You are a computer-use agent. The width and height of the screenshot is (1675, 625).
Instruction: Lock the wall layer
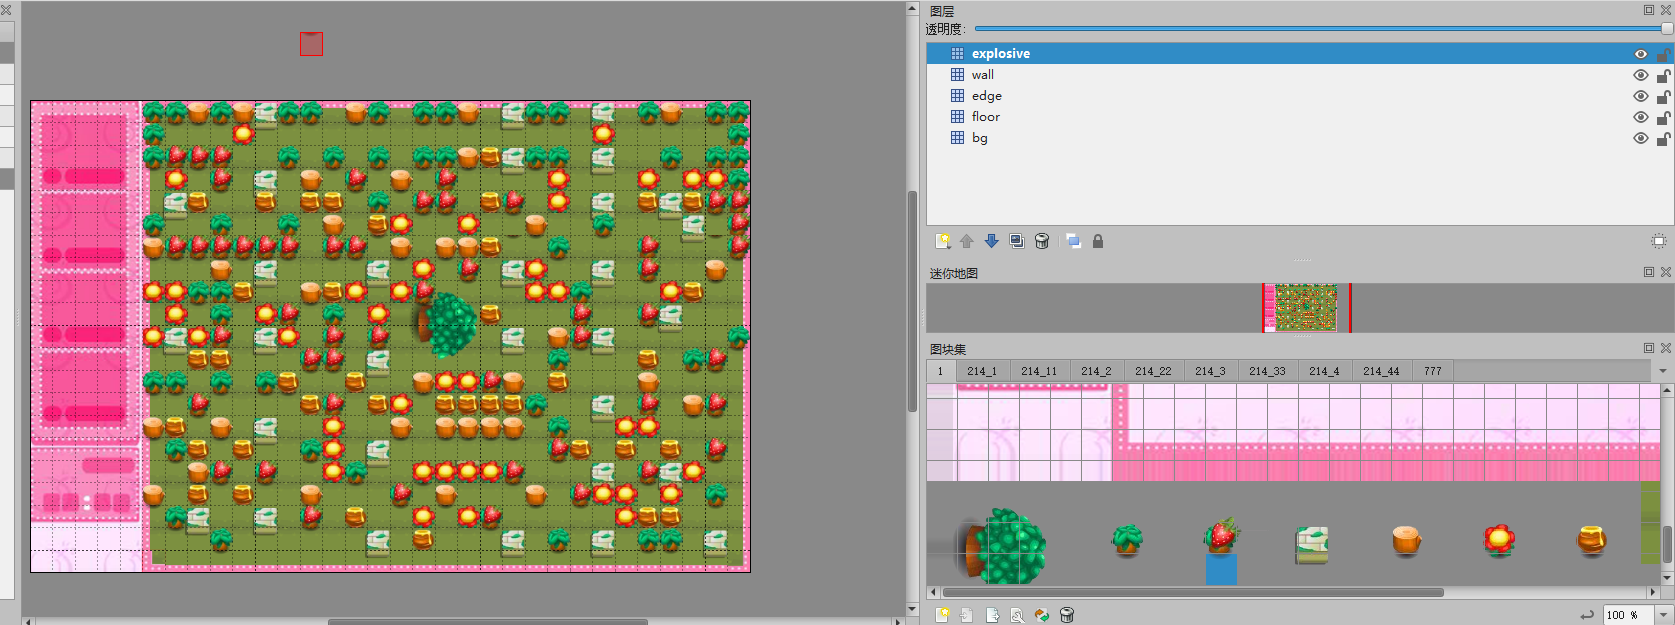(1663, 75)
